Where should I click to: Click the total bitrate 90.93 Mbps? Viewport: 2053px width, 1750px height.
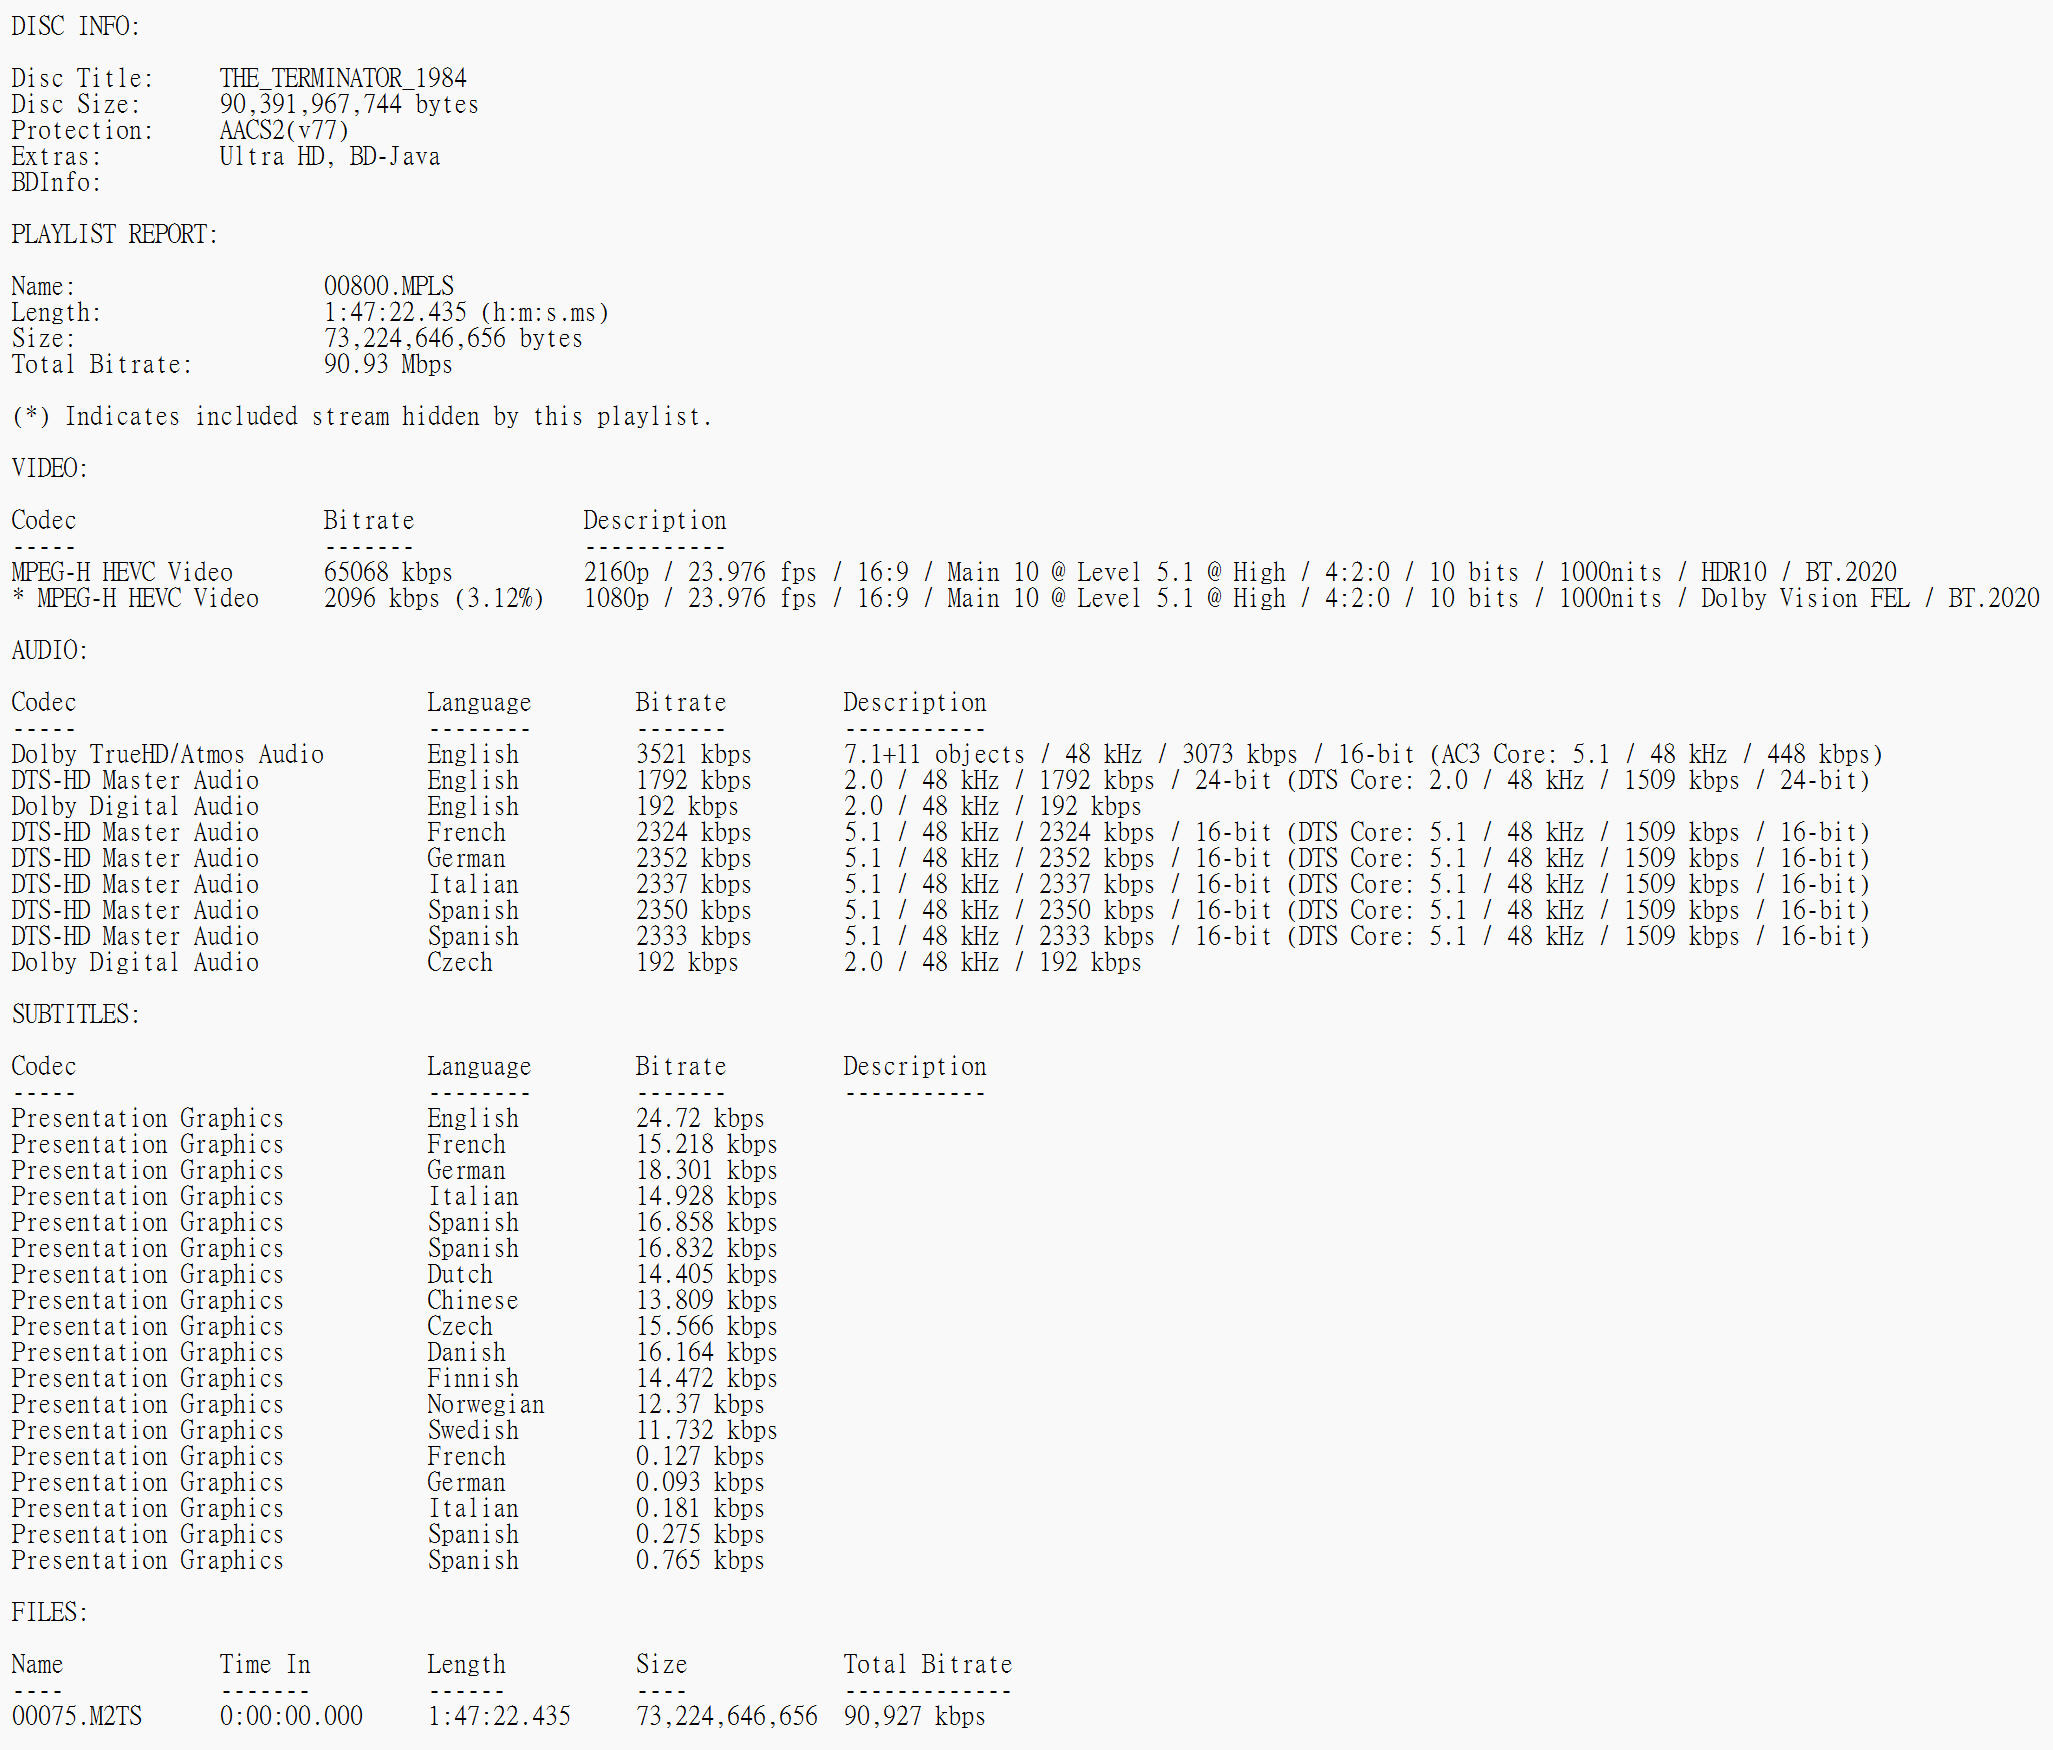pyautogui.click(x=388, y=364)
